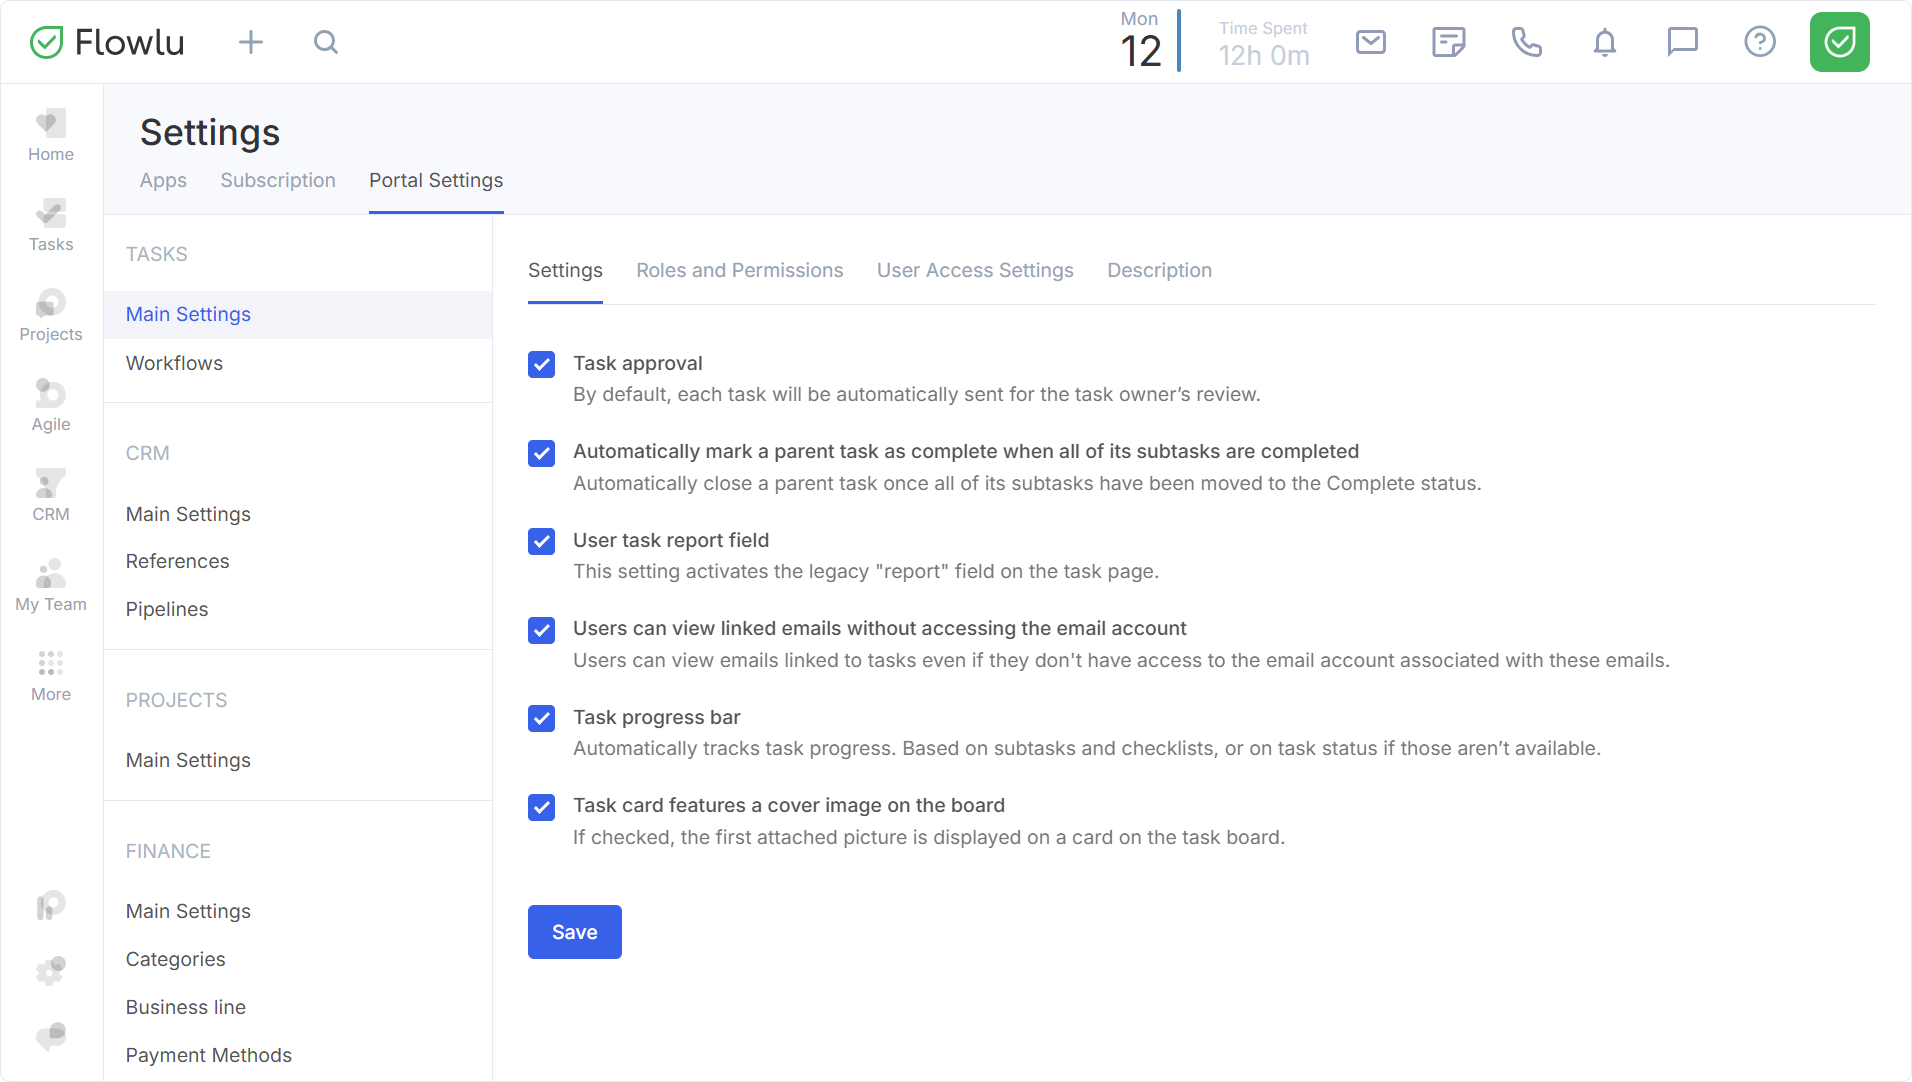This screenshot has height=1082, width=1912.
Task: Open the search magnifier icon
Action: [326, 42]
